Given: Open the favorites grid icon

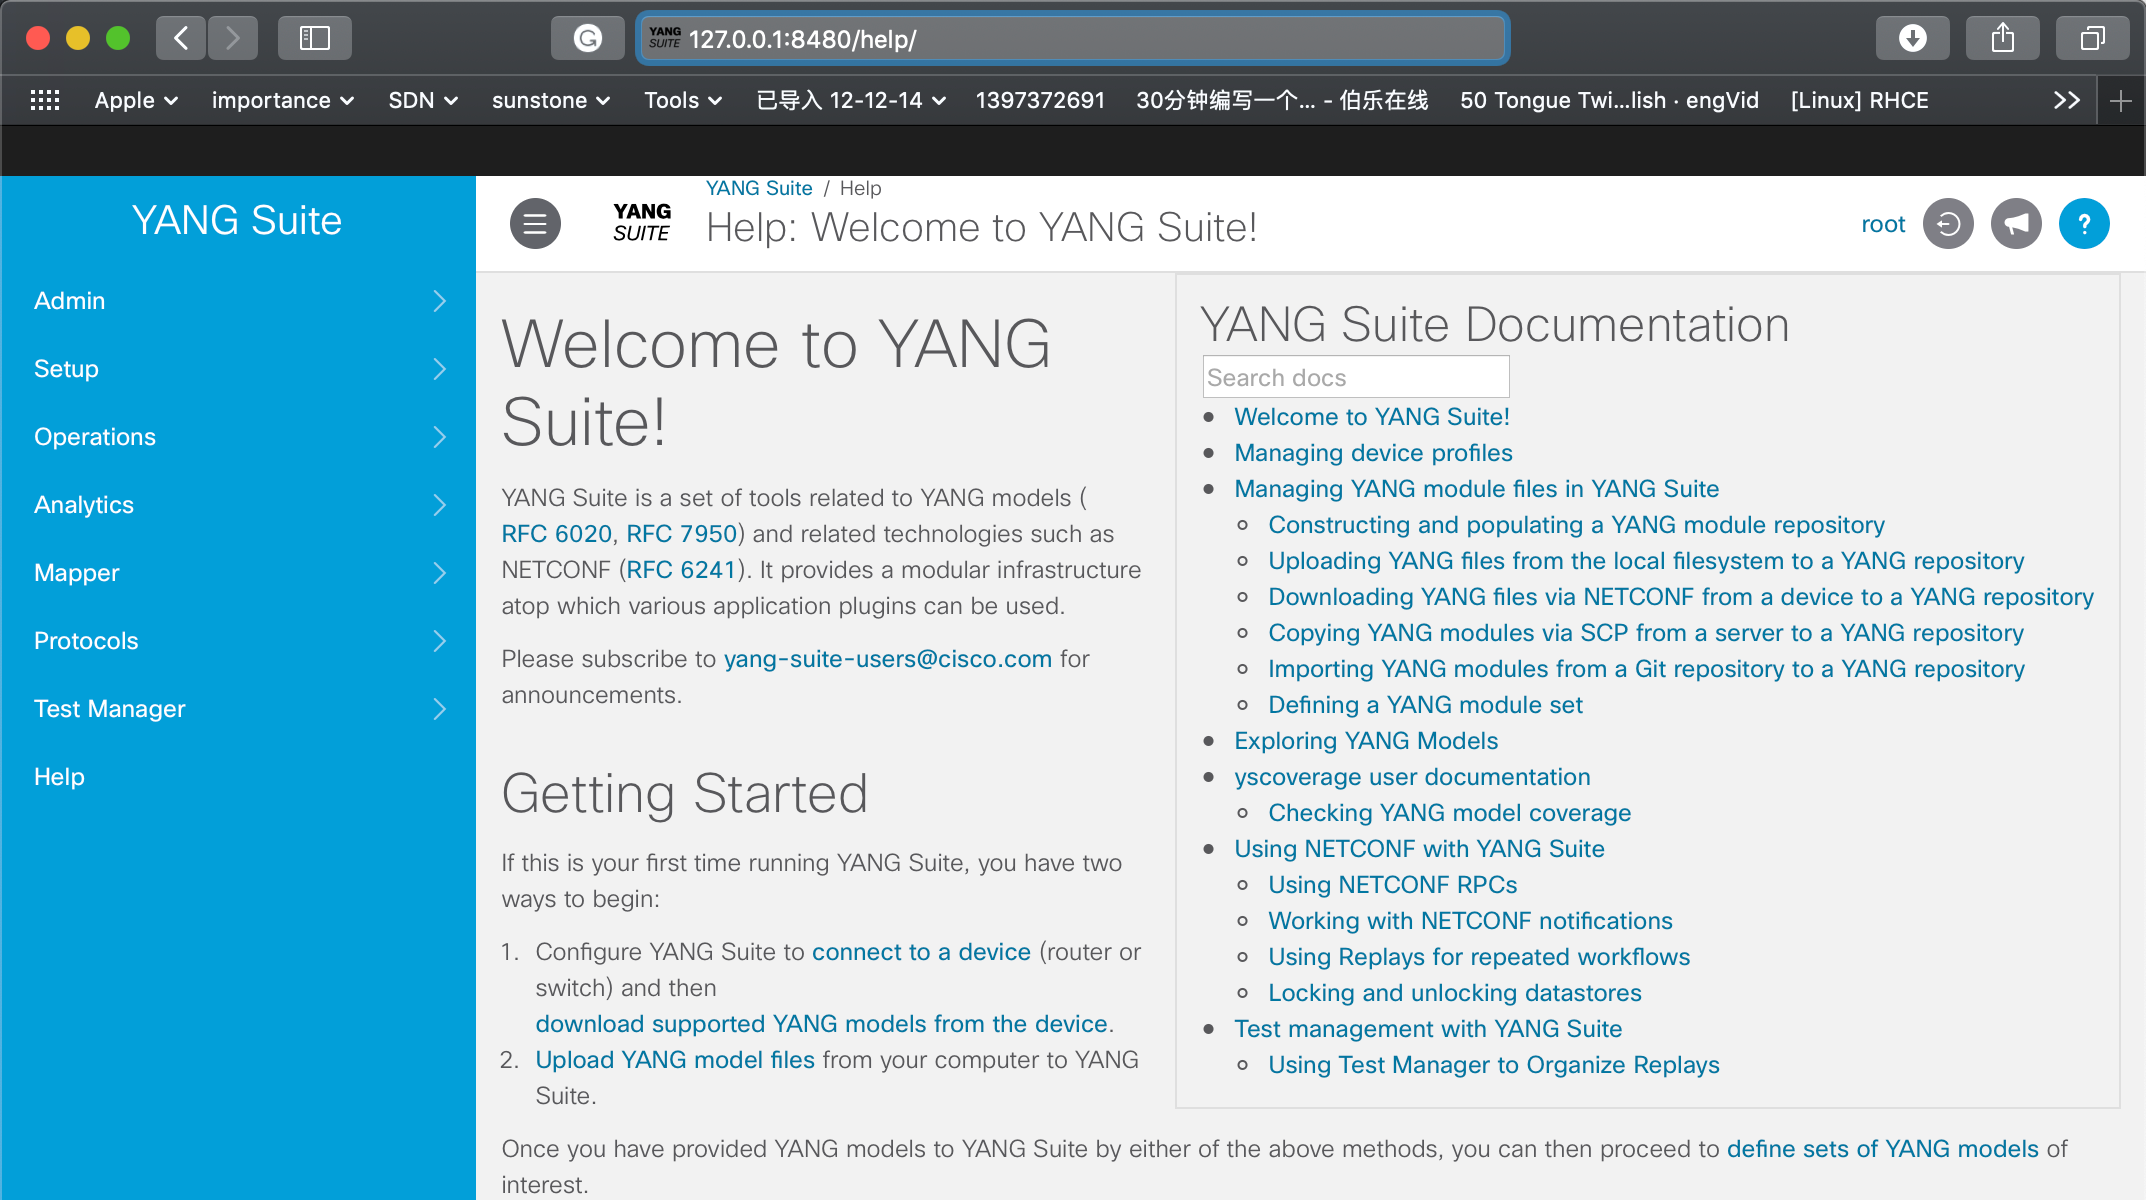Looking at the screenshot, I should 45,100.
